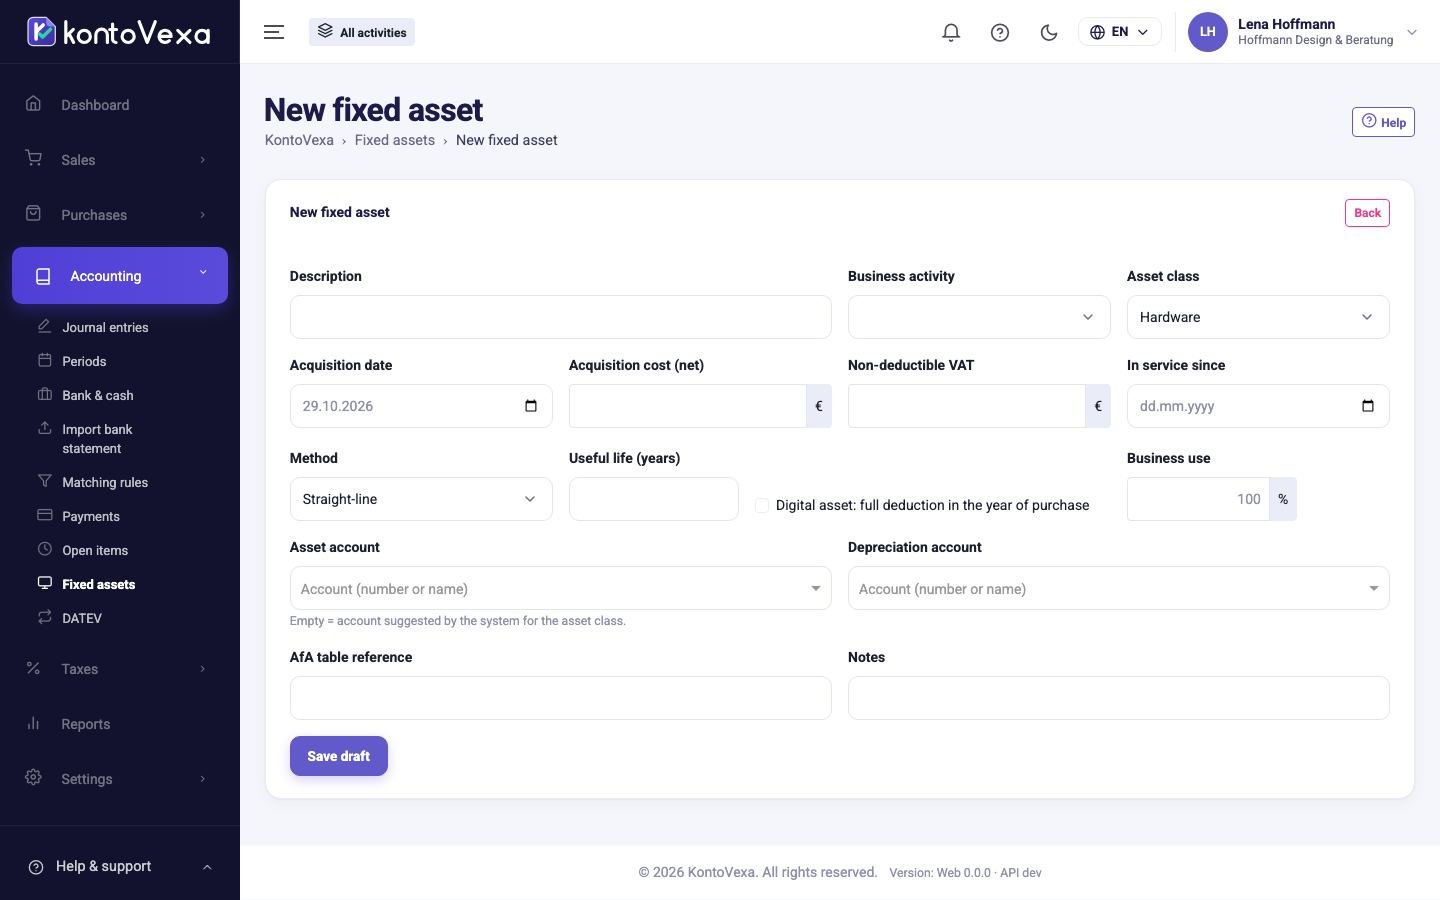Image resolution: width=1440 pixels, height=900 pixels.
Task: Open Periods page
Action: [84, 361]
